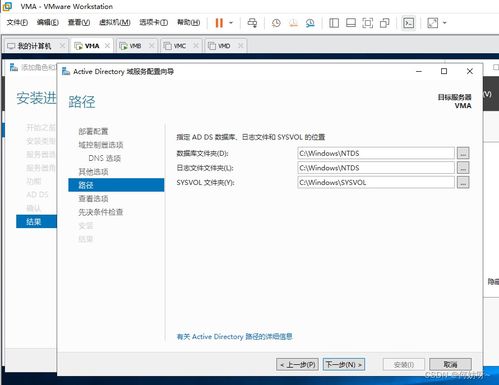Select 查看选项 step in wizard
Screen dimensions: 499x385
tap(93, 199)
